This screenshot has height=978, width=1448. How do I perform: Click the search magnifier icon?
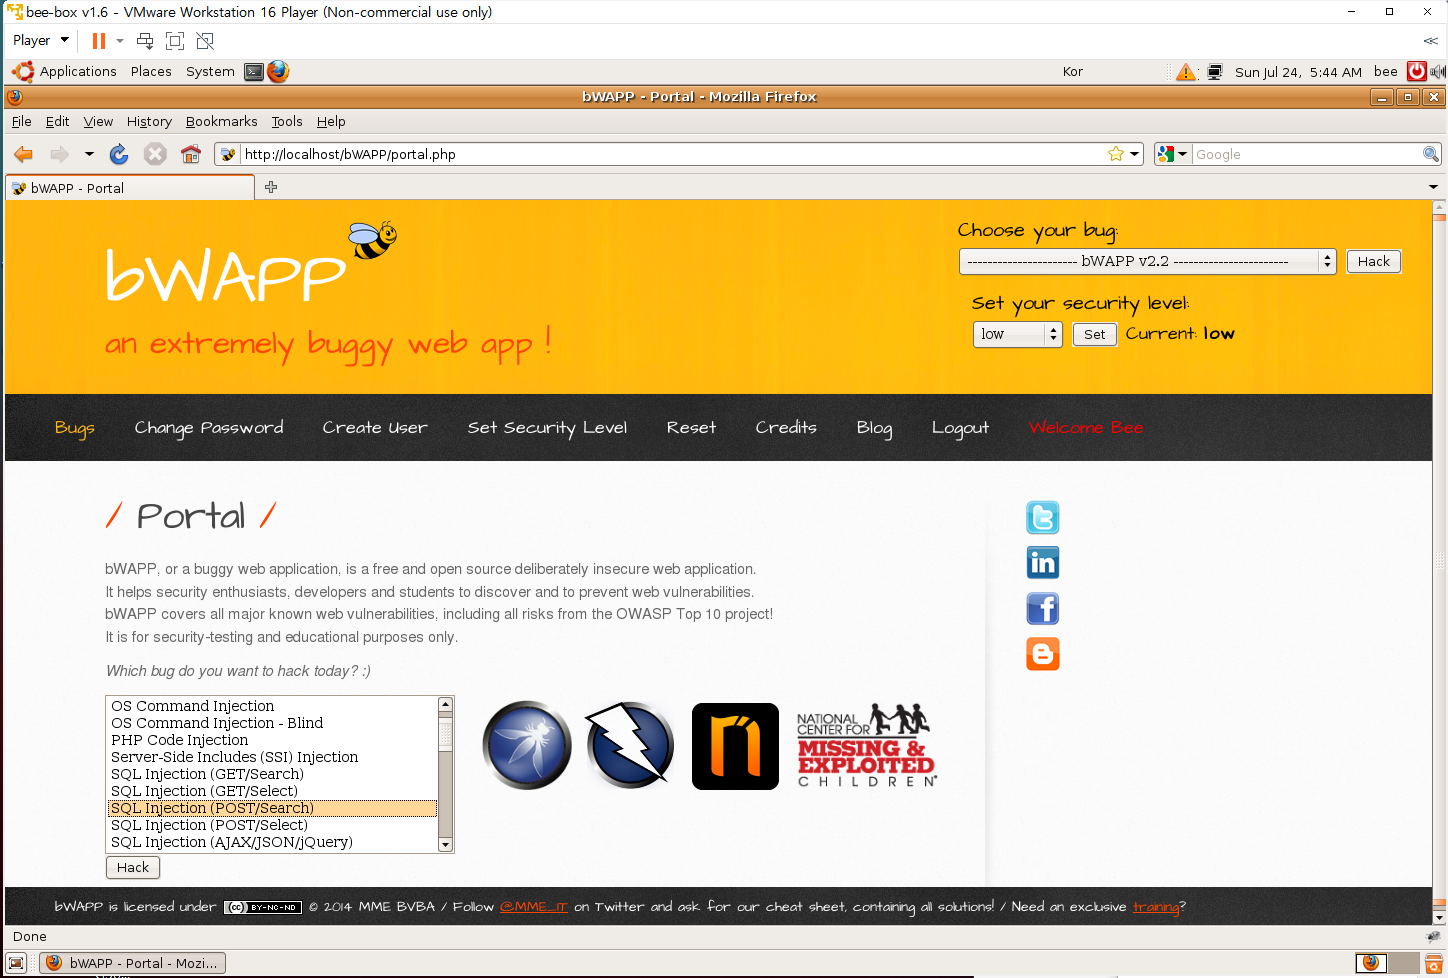(x=1431, y=154)
